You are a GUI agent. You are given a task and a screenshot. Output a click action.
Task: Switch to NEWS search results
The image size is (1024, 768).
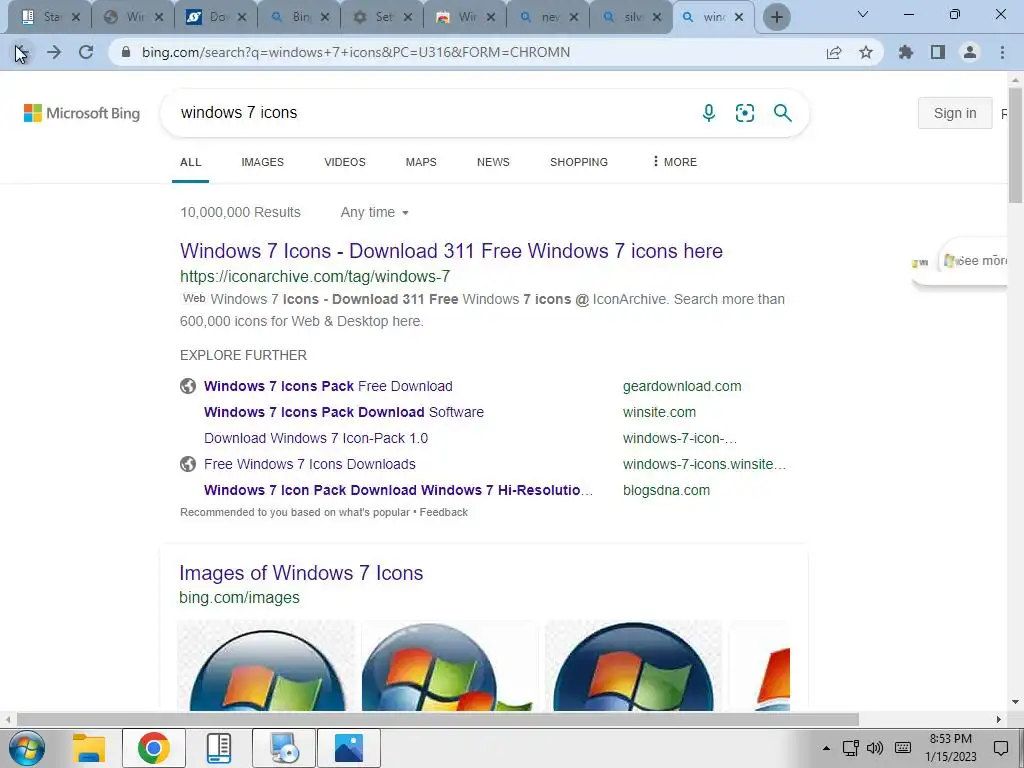tap(493, 162)
